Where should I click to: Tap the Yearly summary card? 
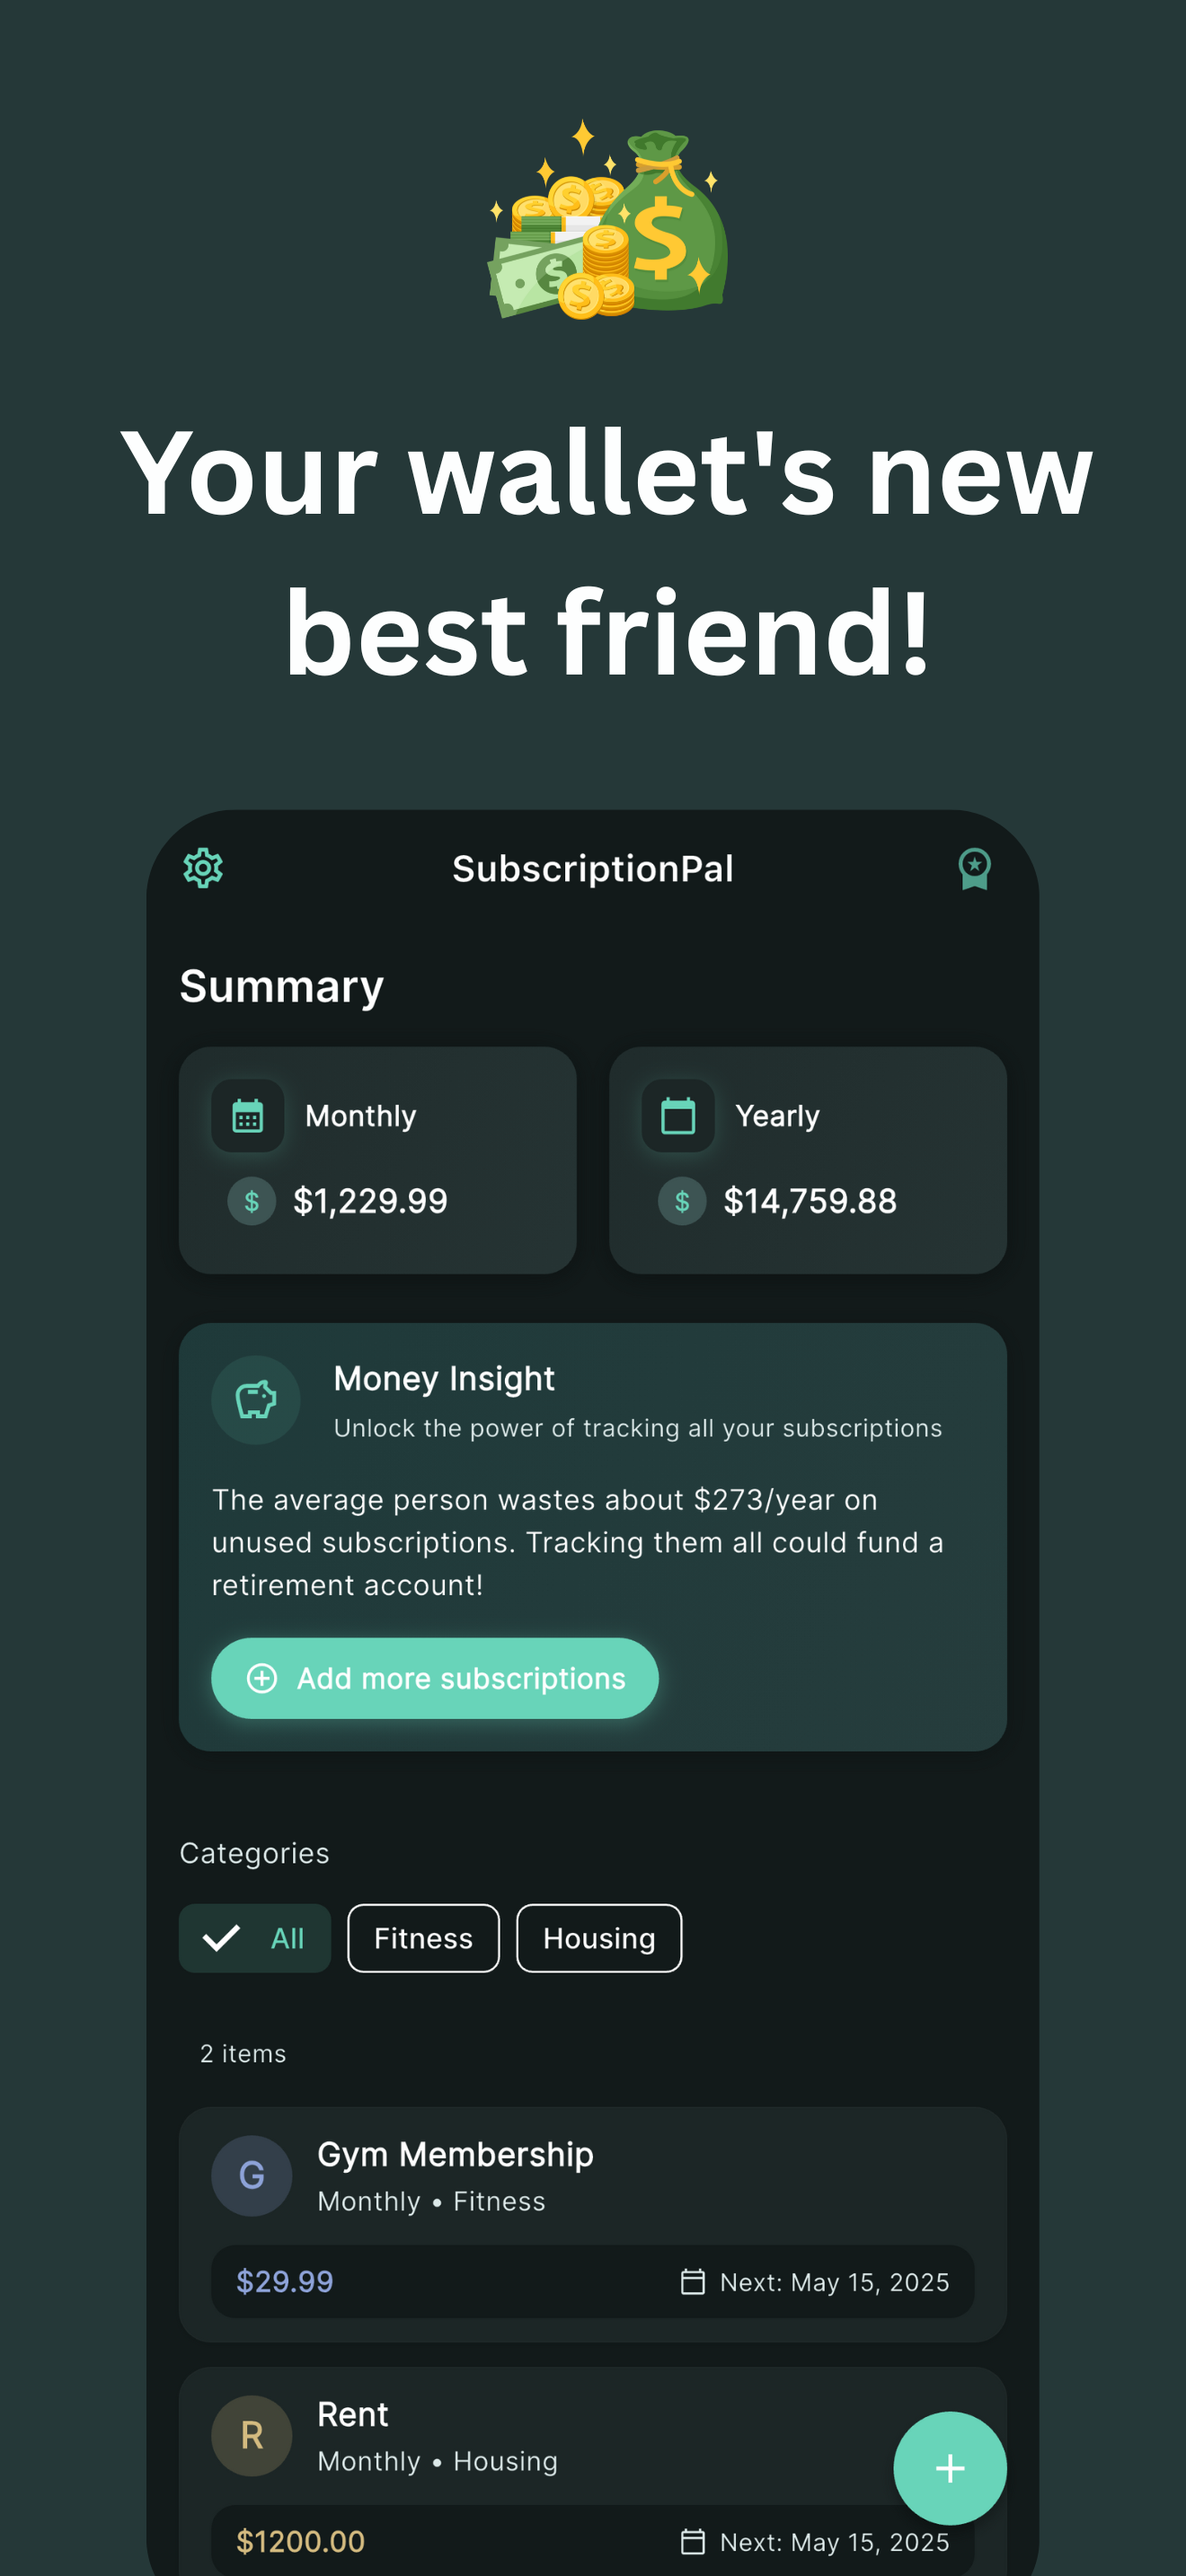(808, 1160)
